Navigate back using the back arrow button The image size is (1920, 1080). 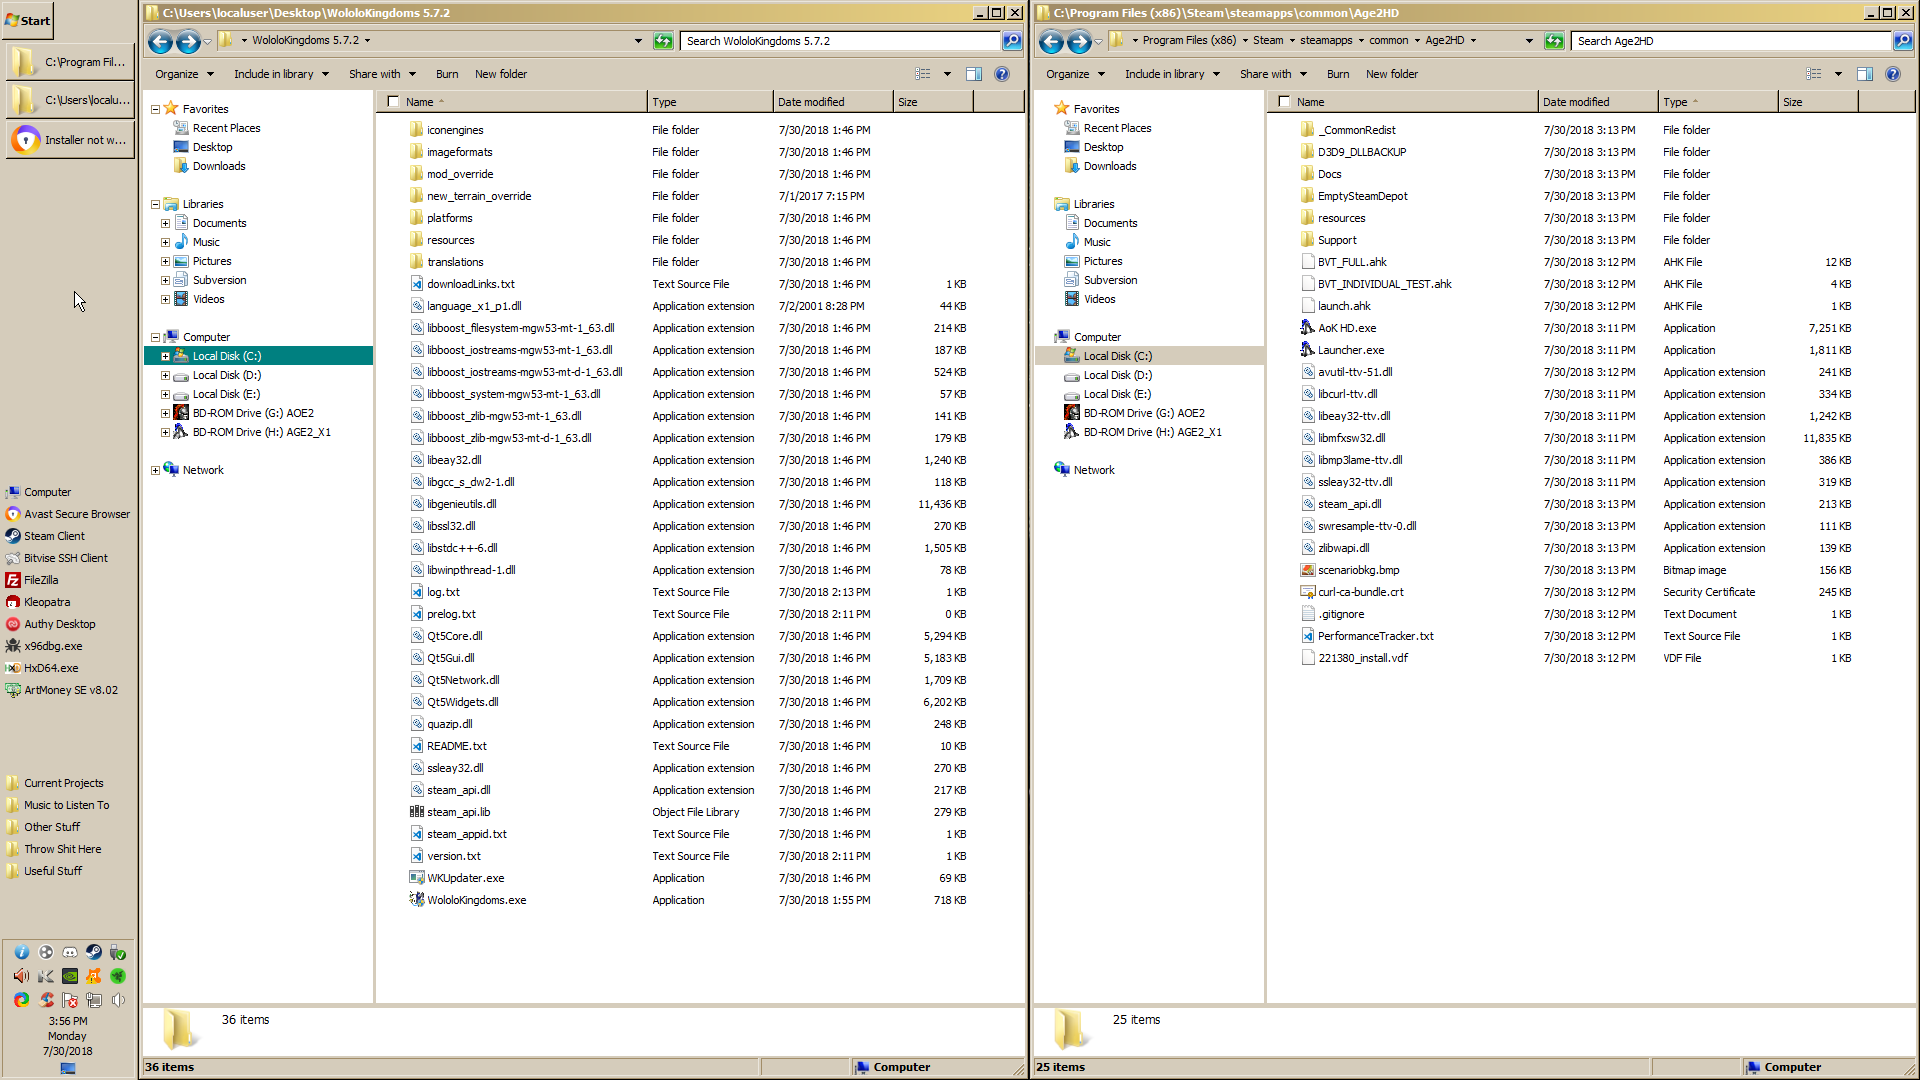[159, 41]
